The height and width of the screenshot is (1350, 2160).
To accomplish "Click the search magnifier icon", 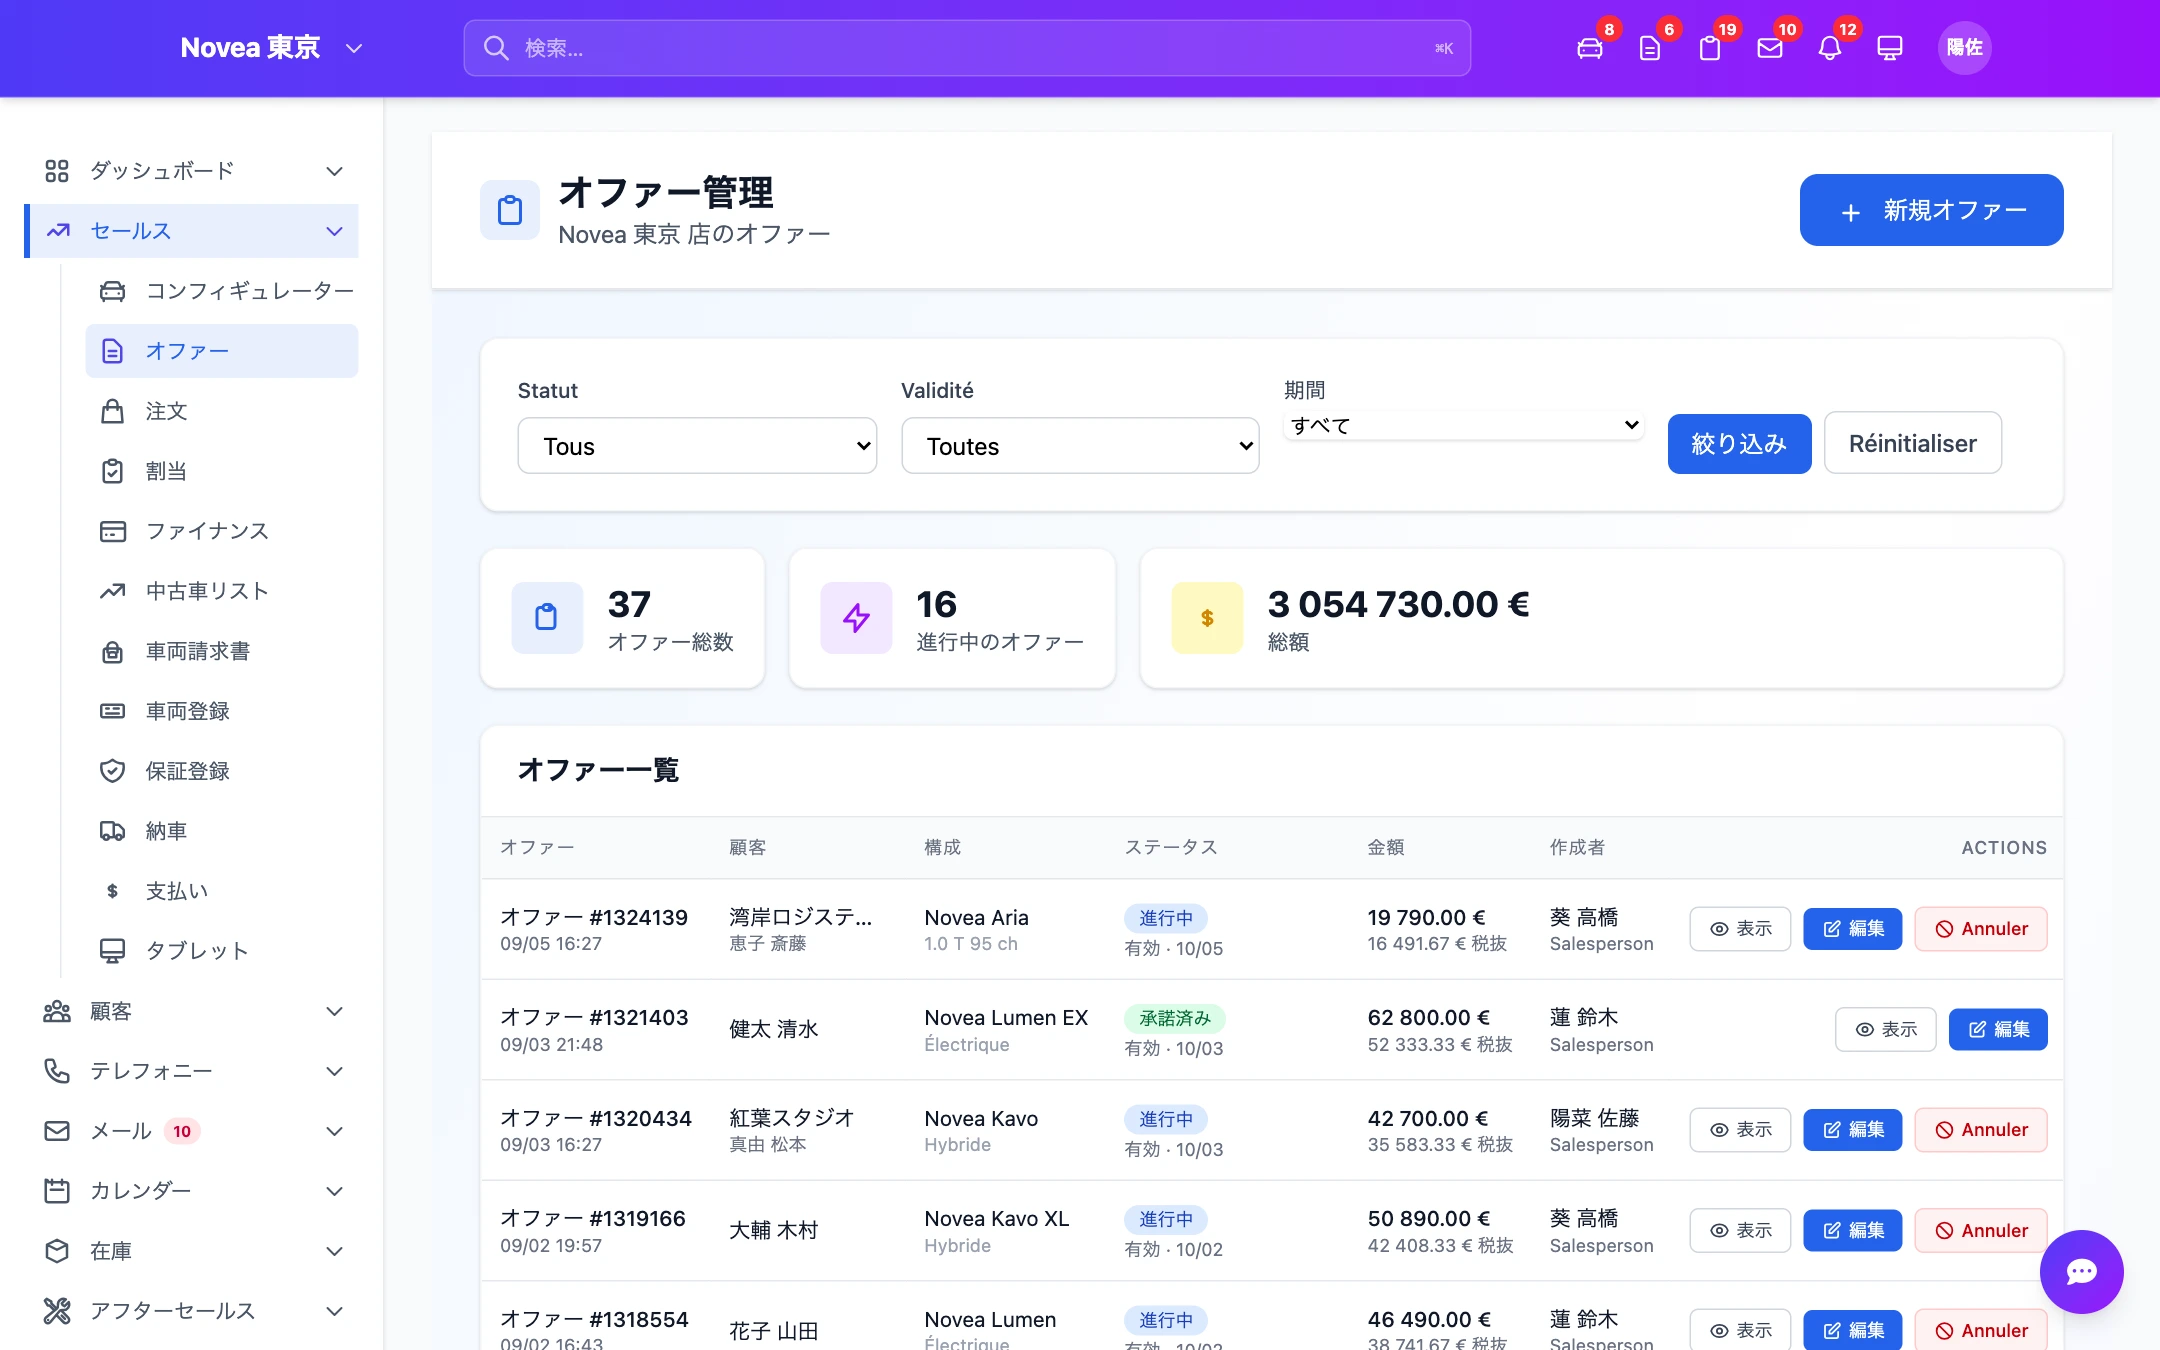I will point(496,48).
